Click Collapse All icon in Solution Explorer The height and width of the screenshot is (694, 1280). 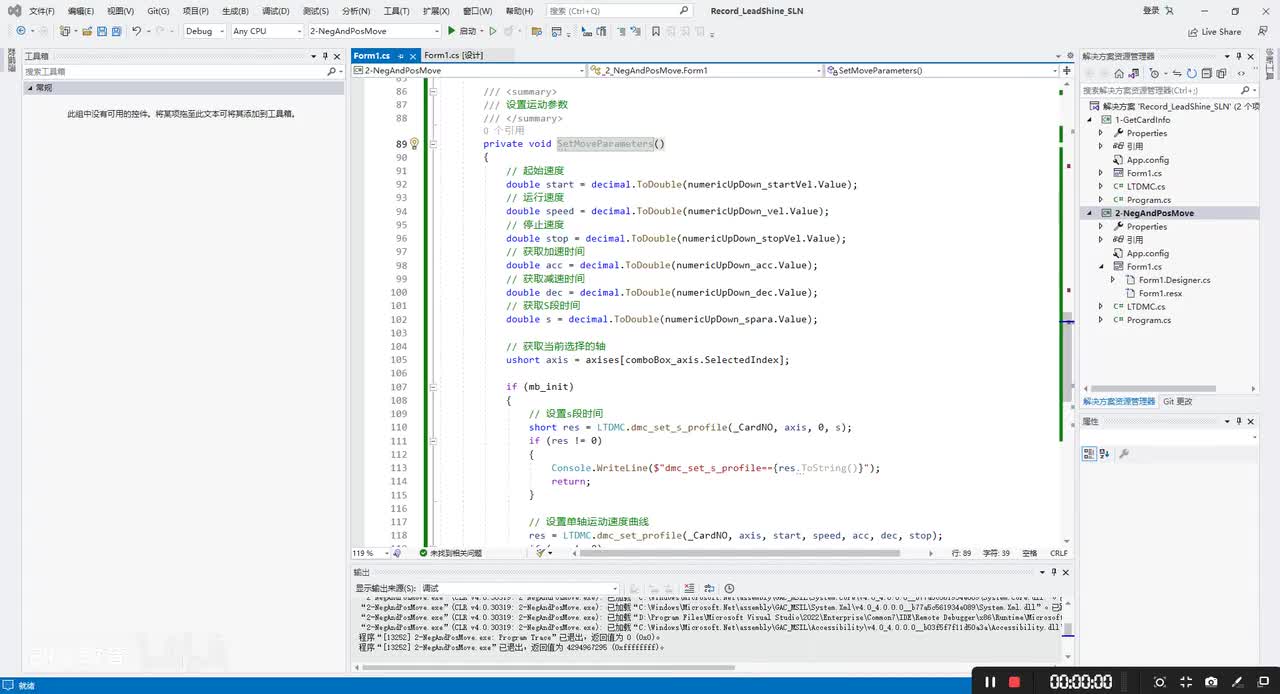[1206, 73]
